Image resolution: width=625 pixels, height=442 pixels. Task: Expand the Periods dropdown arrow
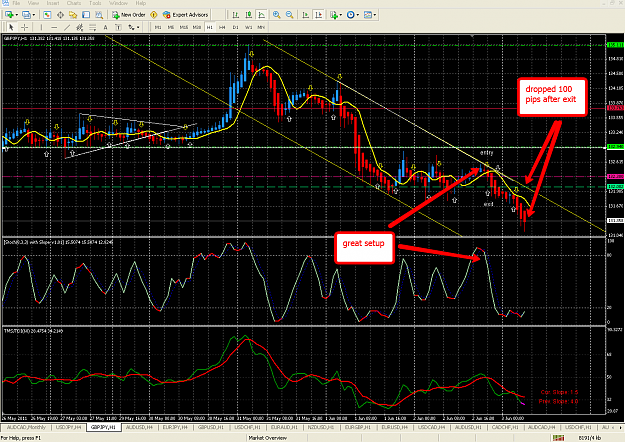[358, 15]
